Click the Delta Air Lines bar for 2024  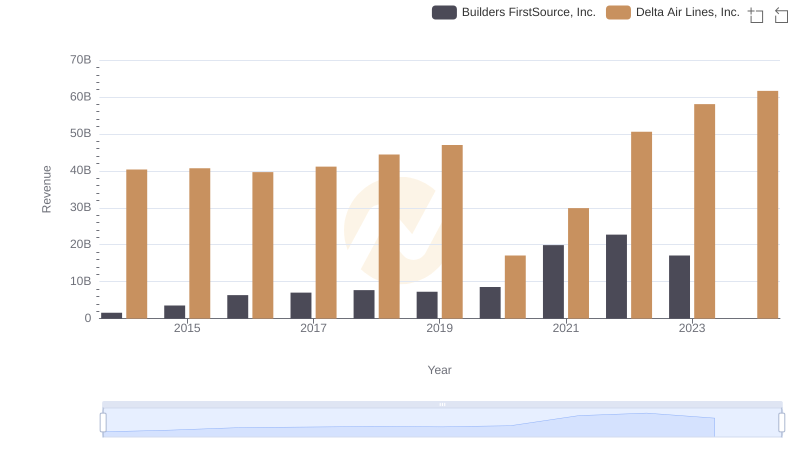click(x=767, y=204)
